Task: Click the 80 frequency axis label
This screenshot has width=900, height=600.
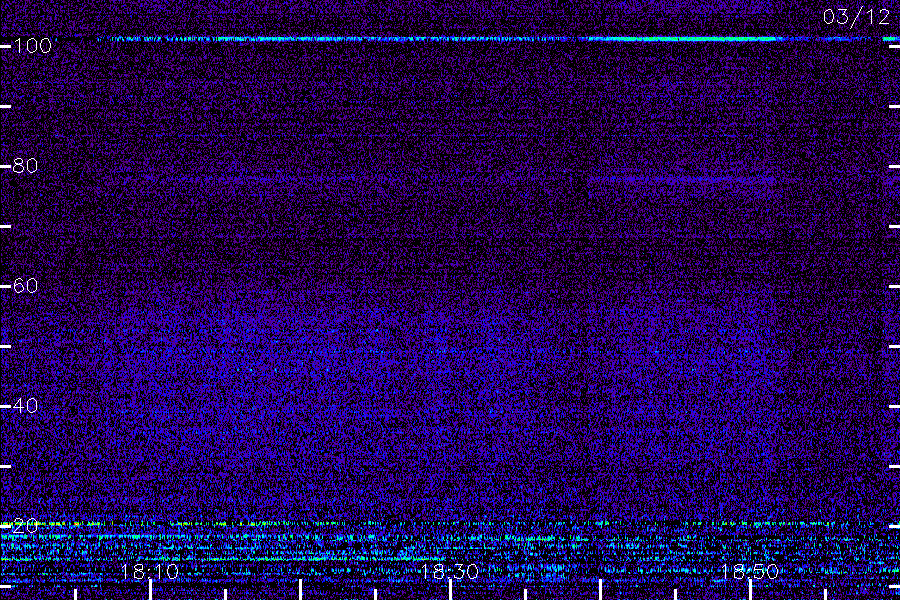Action: point(25,166)
